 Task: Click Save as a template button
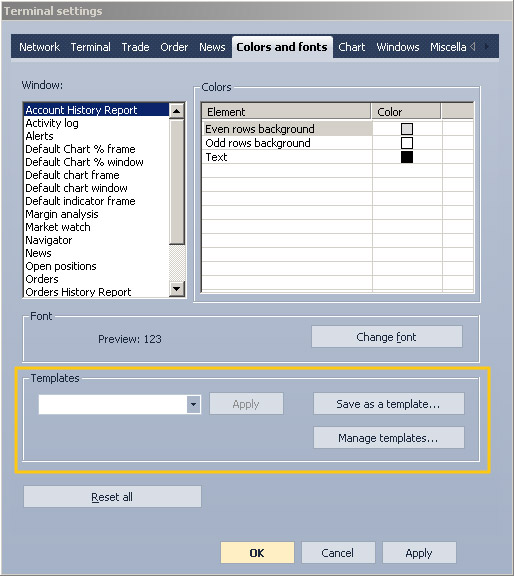pyautogui.click(x=388, y=404)
